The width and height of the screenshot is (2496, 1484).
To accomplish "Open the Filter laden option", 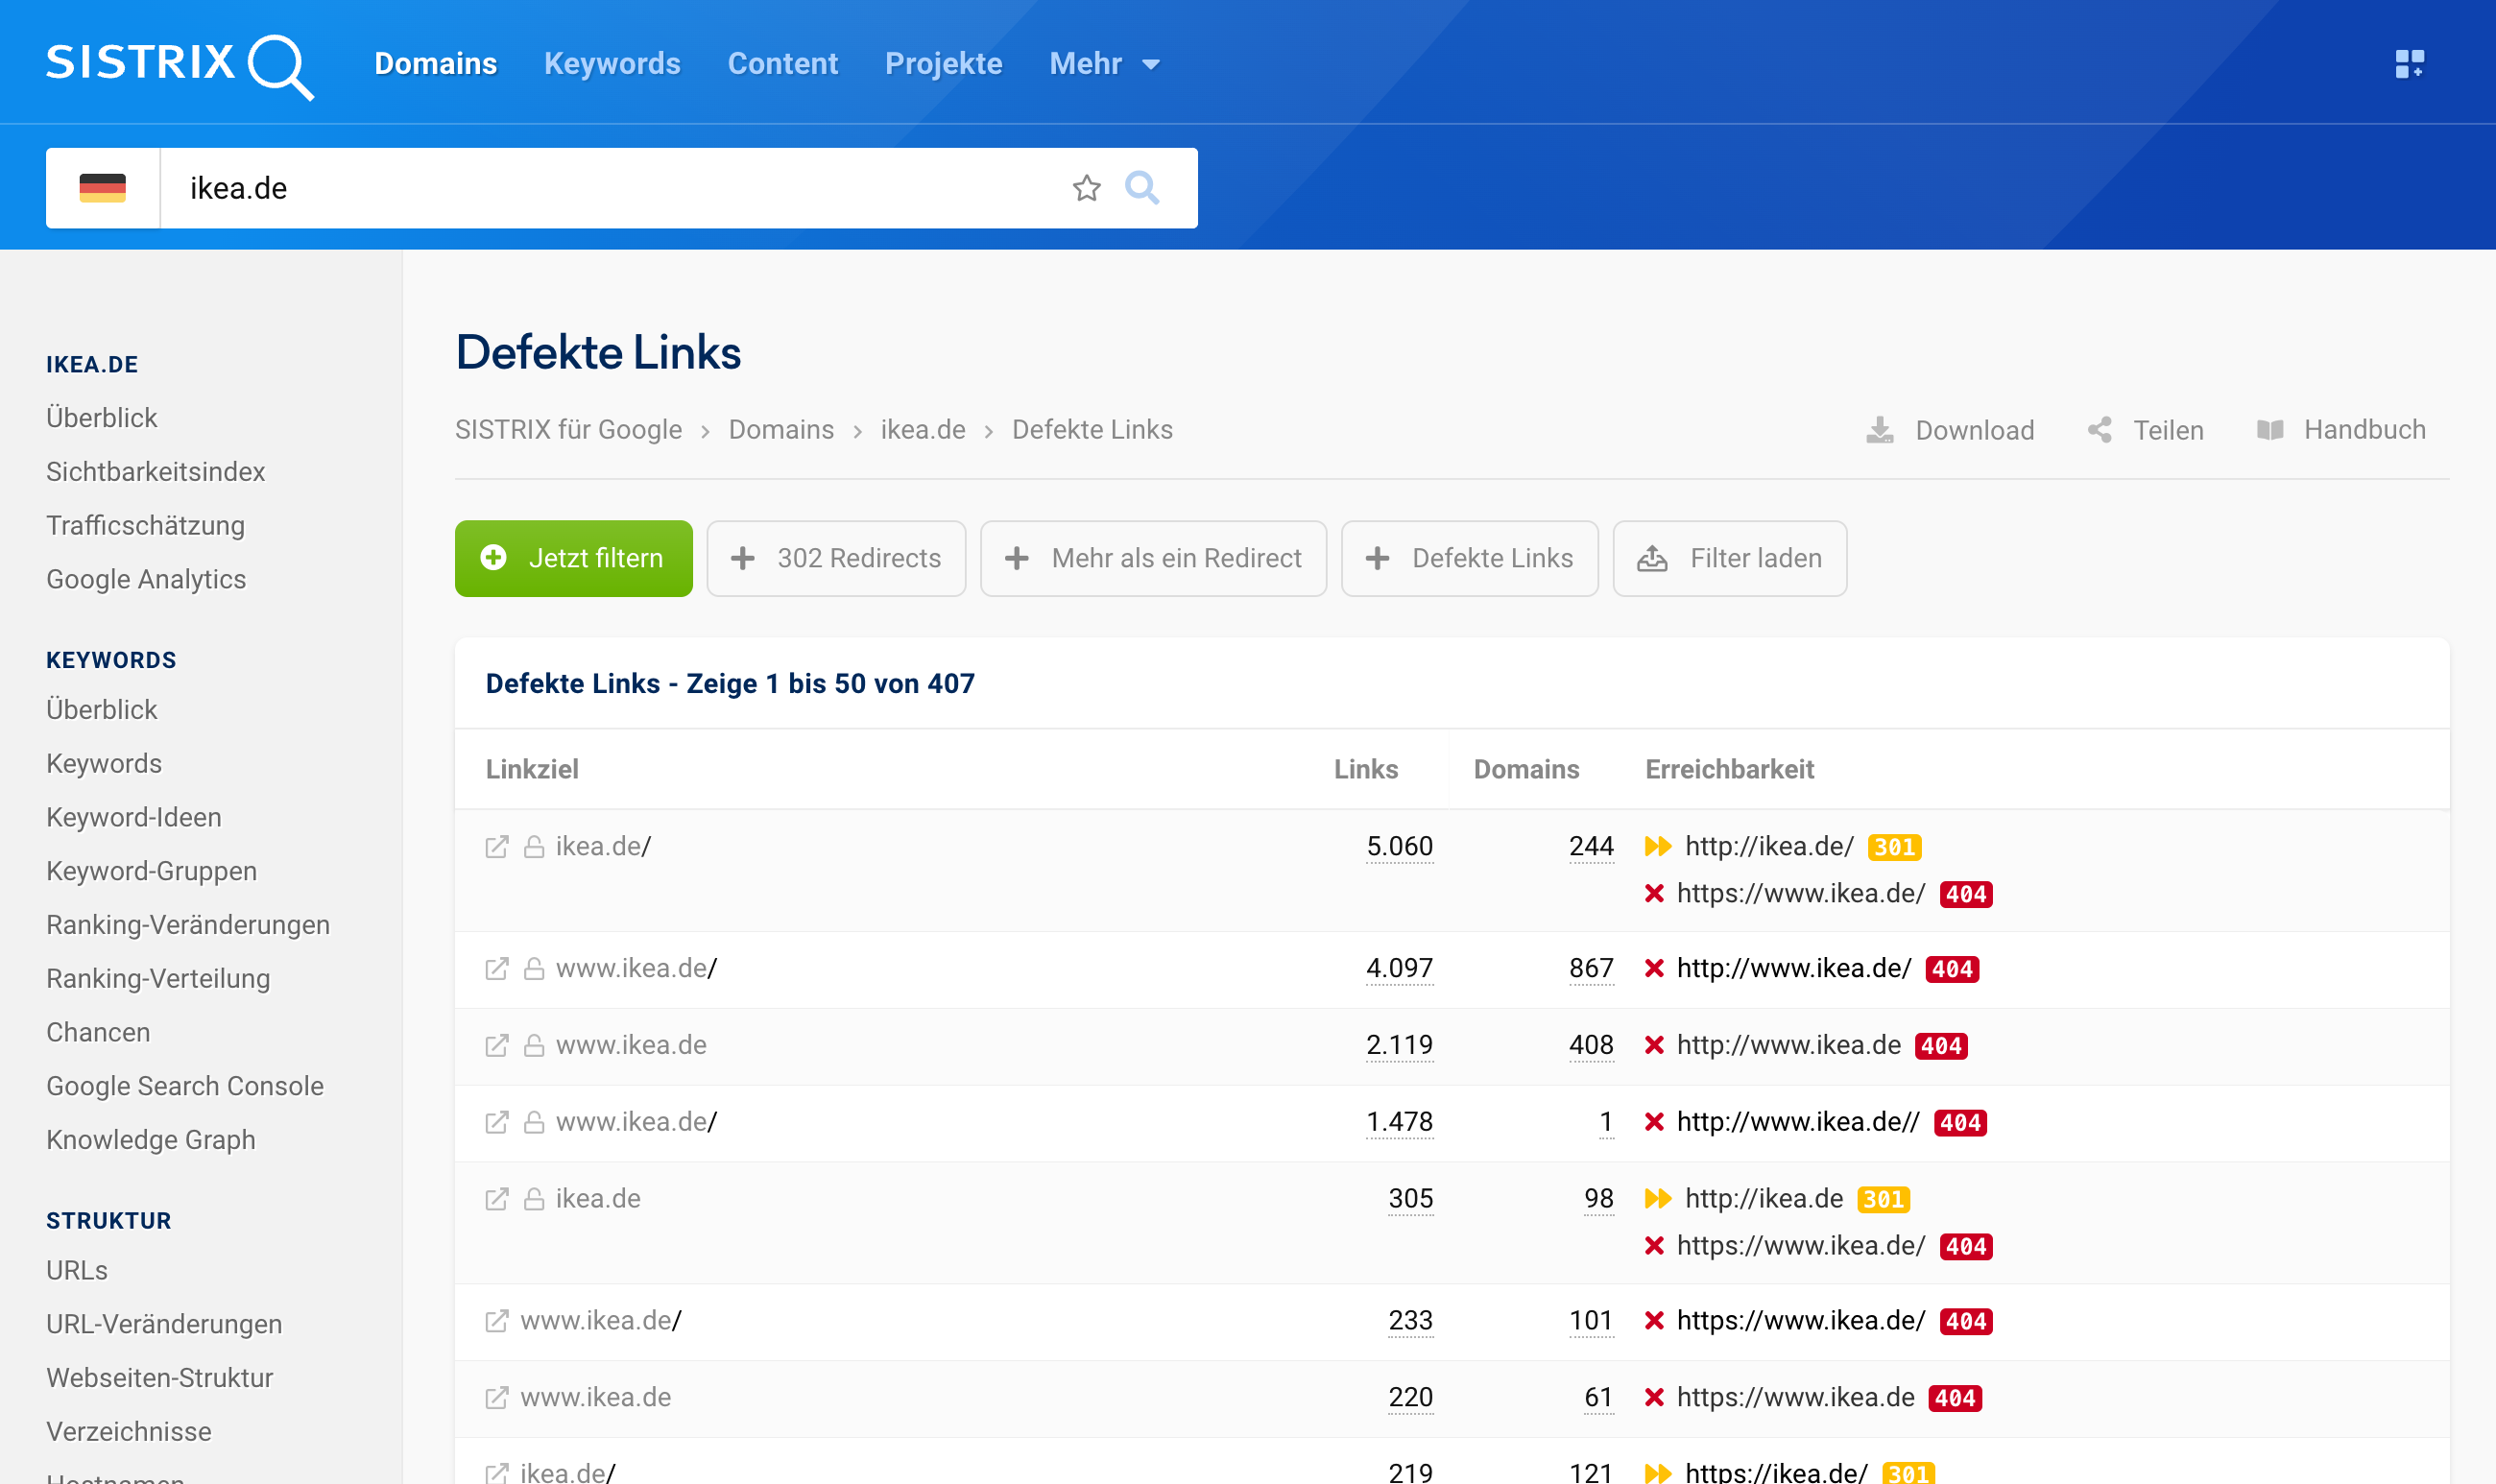I will (x=1729, y=559).
